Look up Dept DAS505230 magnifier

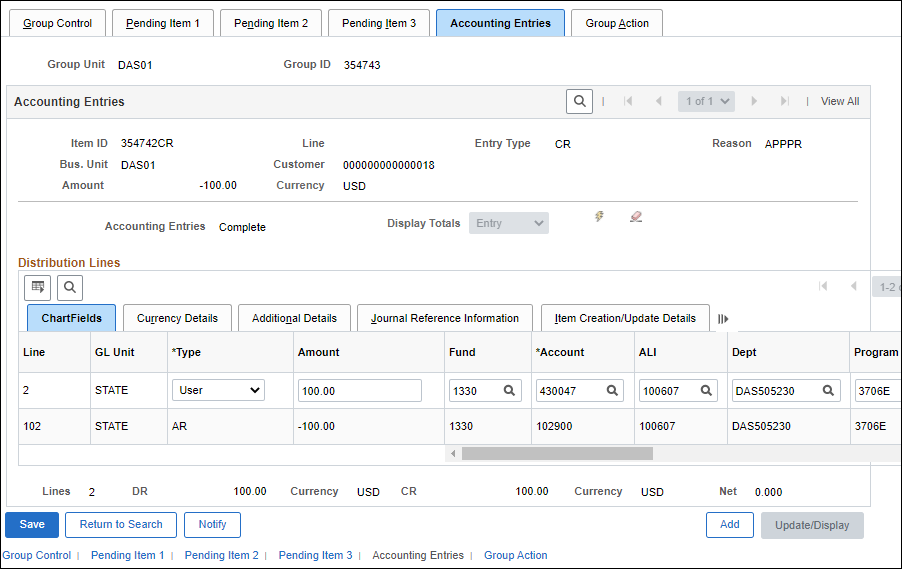(828, 391)
